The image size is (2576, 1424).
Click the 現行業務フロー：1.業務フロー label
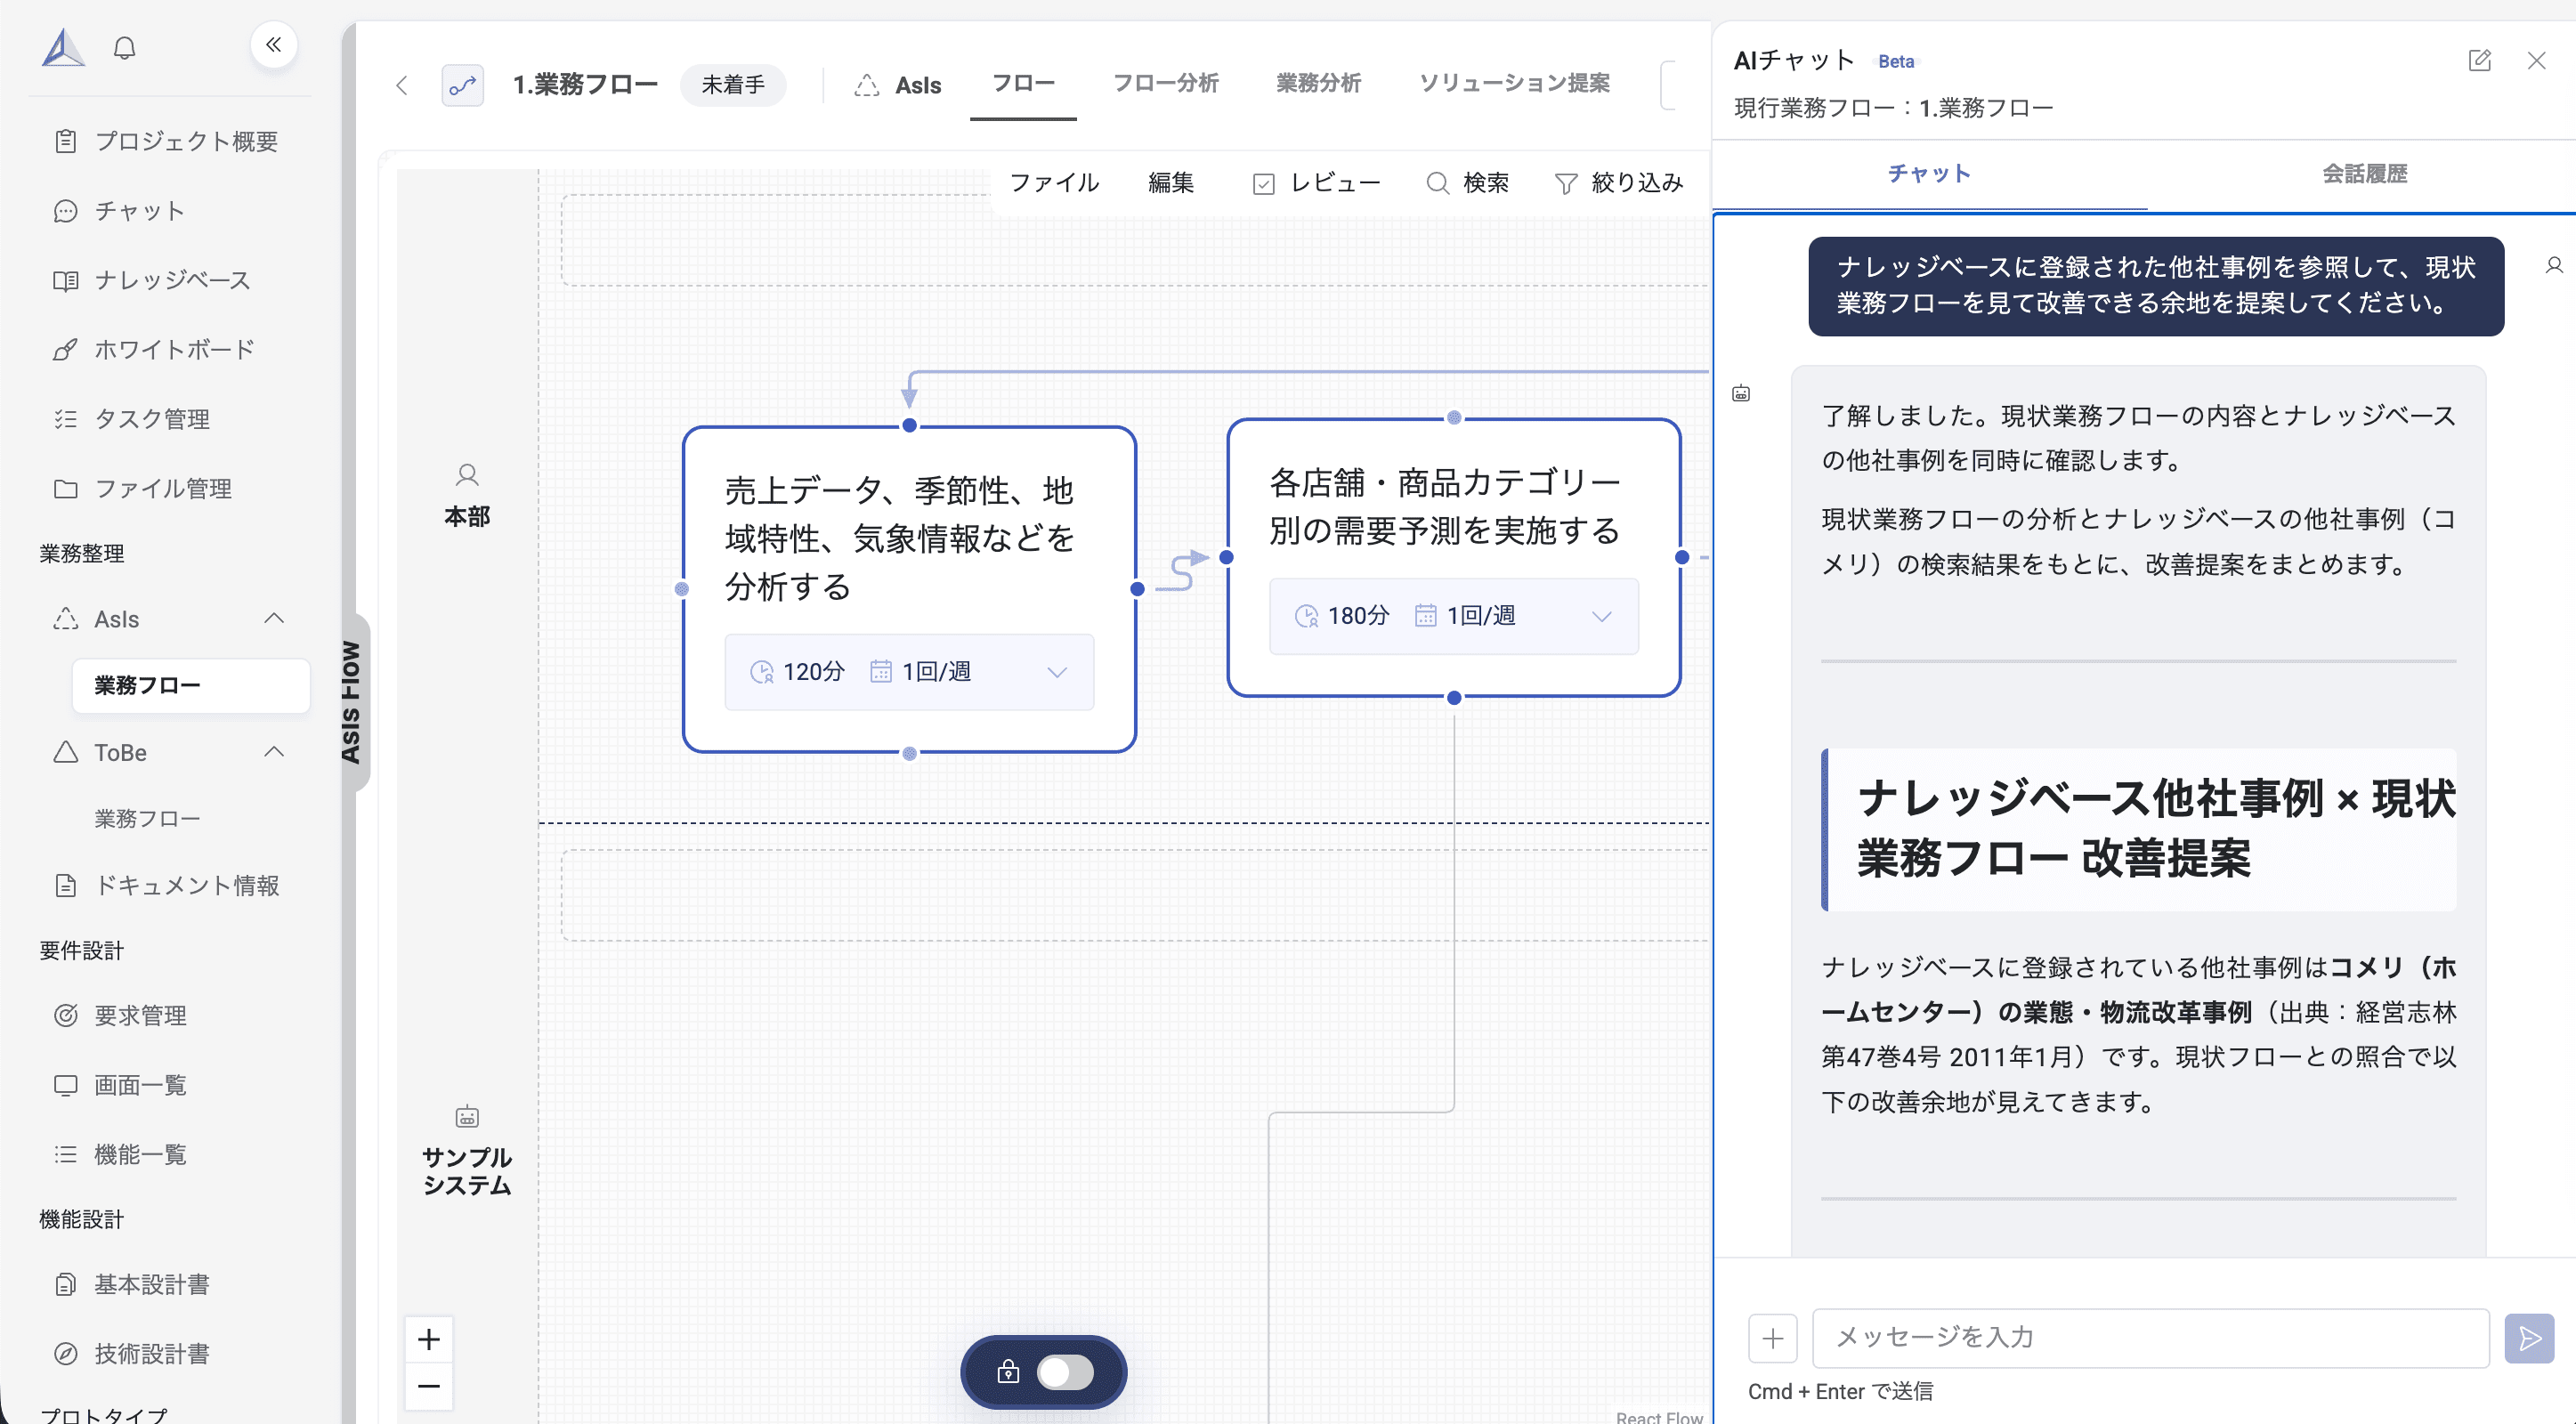1893,107
